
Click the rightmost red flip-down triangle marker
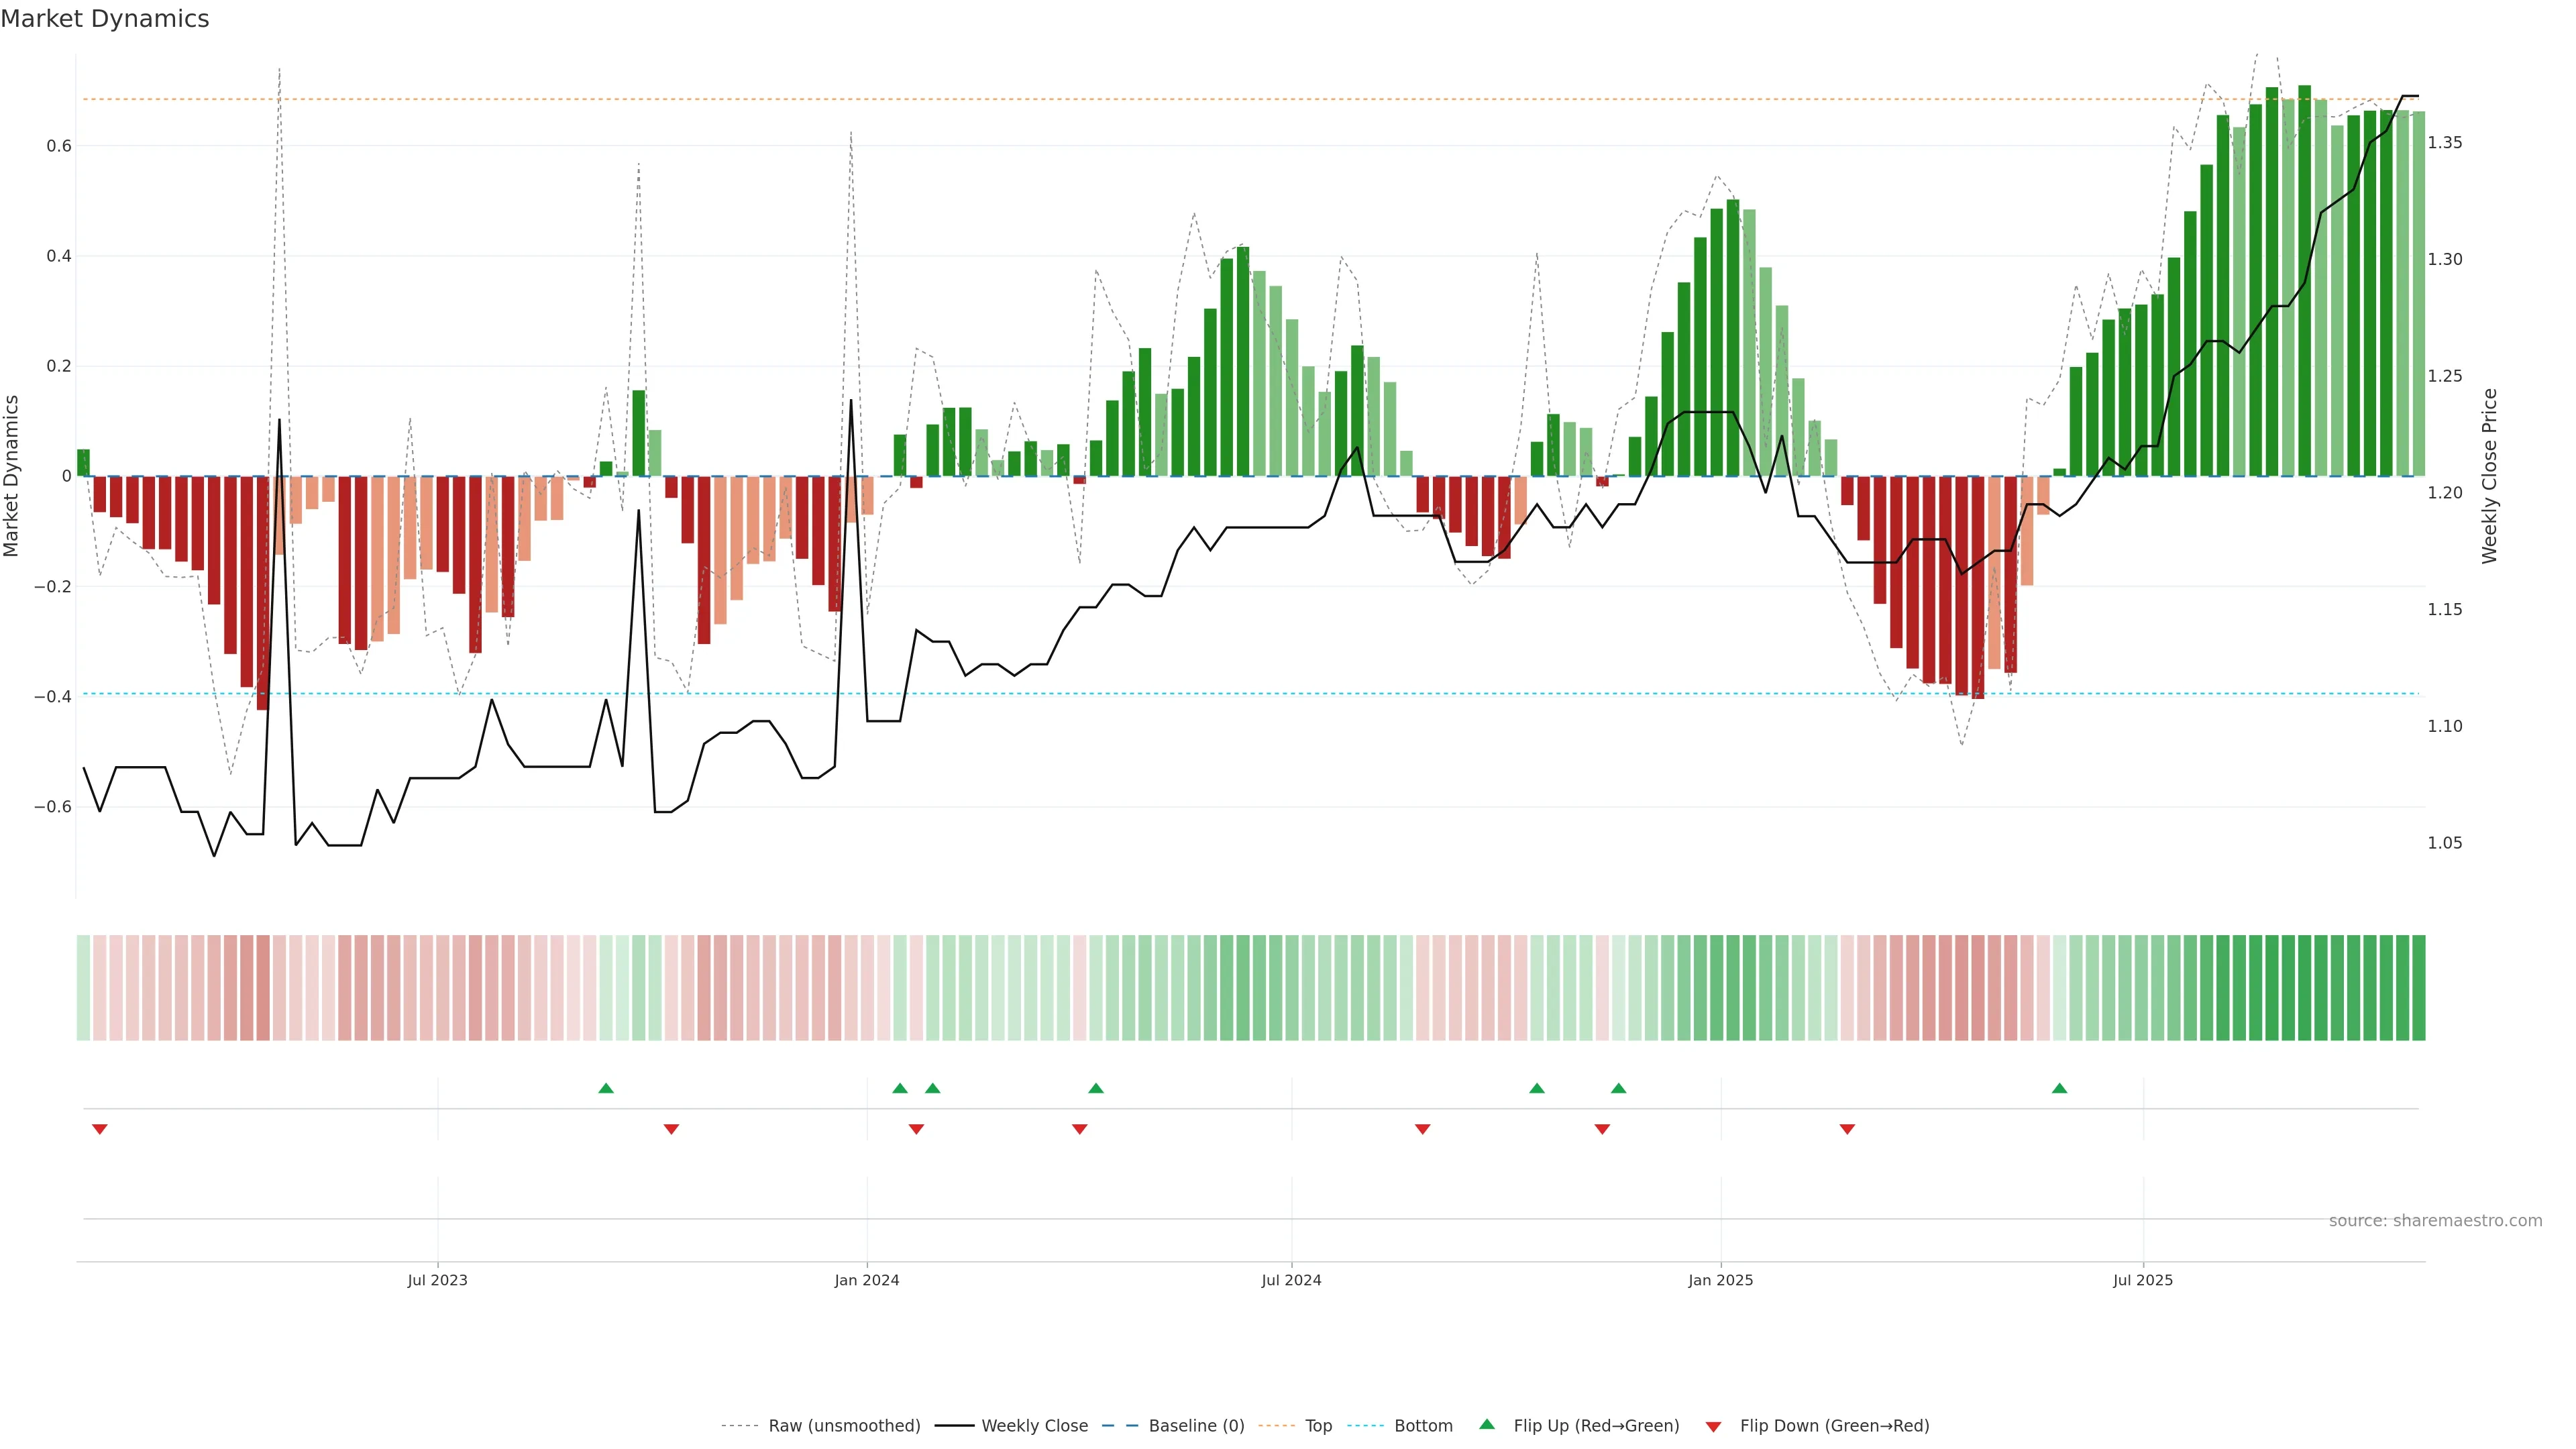pos(1847,1129)
